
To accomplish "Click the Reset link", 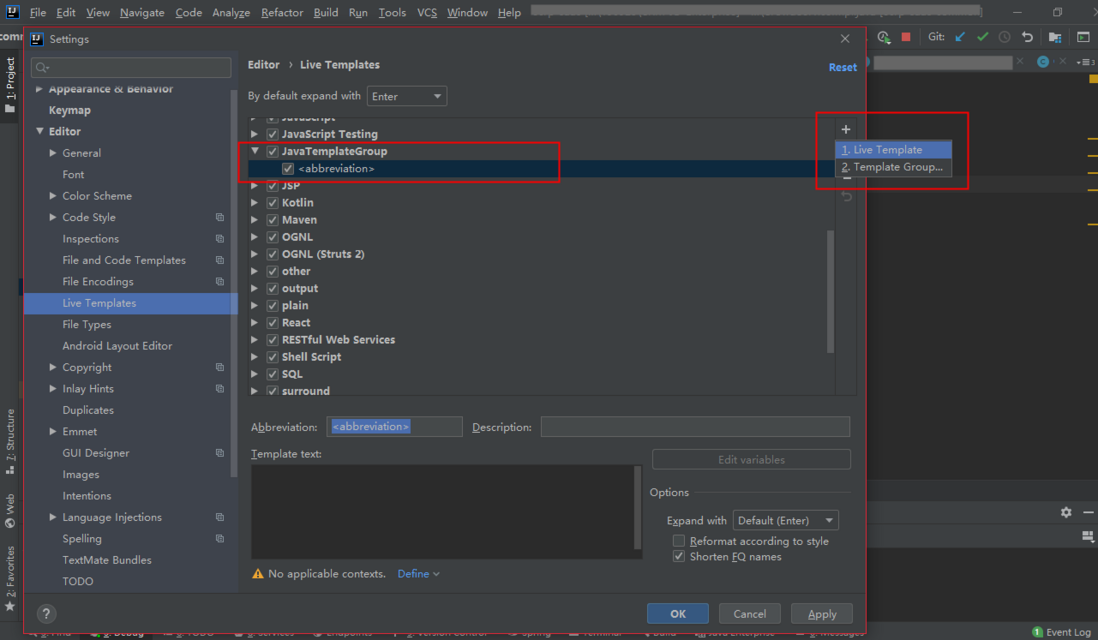I will coord(842,67).
